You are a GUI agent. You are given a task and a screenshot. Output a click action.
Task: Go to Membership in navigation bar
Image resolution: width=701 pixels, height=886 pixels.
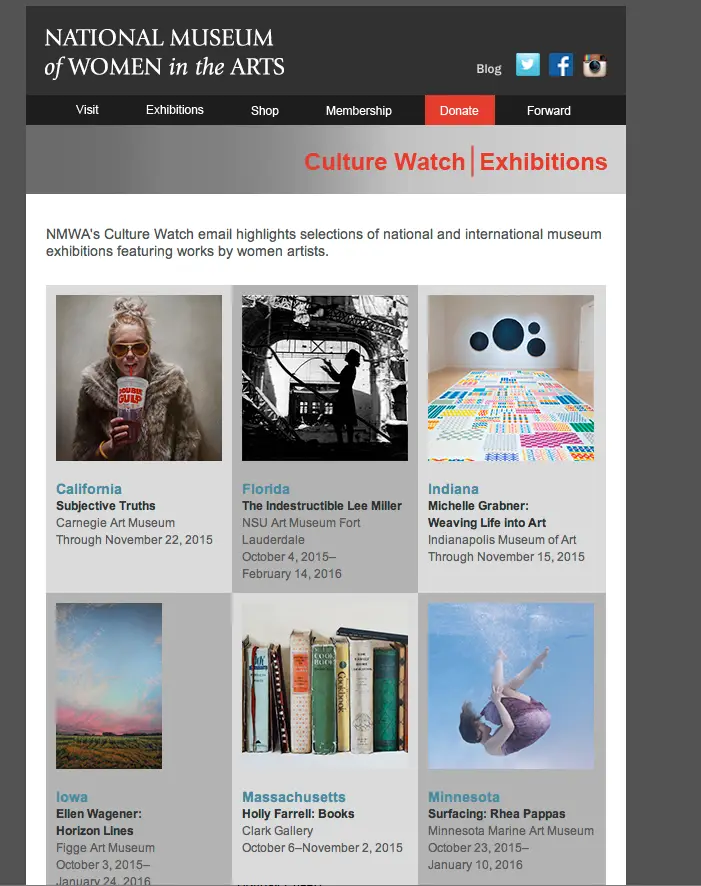359,110
